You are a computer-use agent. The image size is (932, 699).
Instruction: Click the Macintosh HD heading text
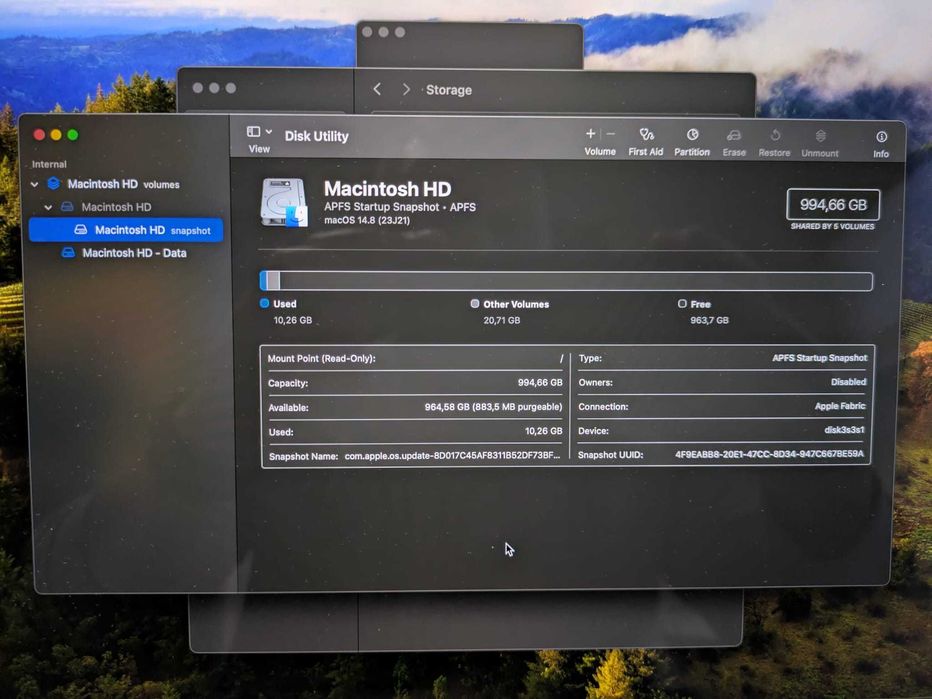point(388,189)
